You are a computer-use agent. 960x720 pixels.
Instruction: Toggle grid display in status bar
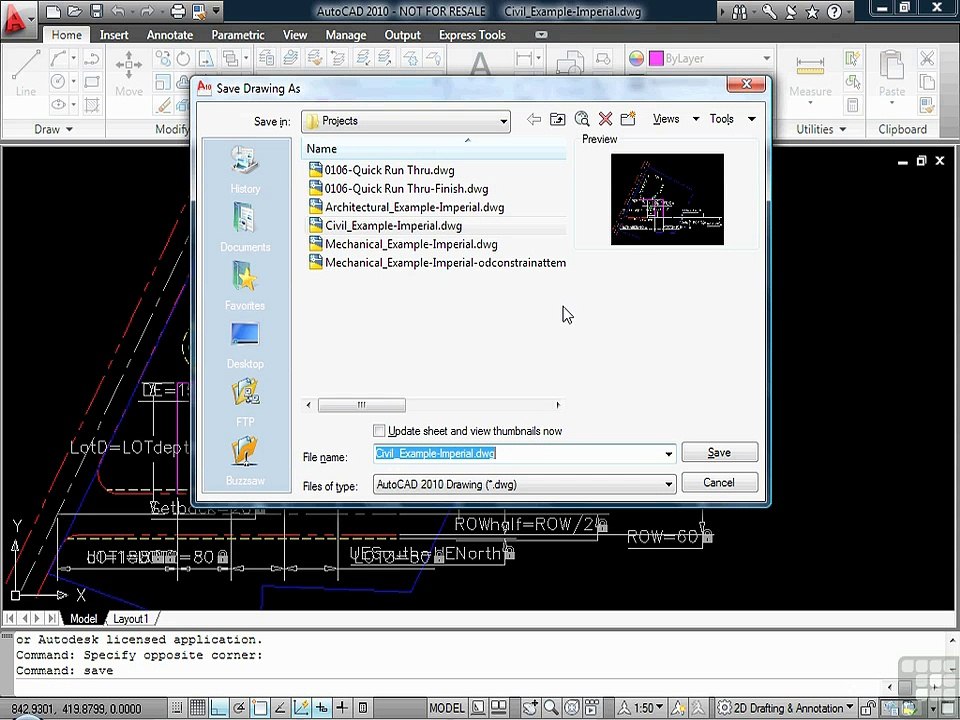198,708
